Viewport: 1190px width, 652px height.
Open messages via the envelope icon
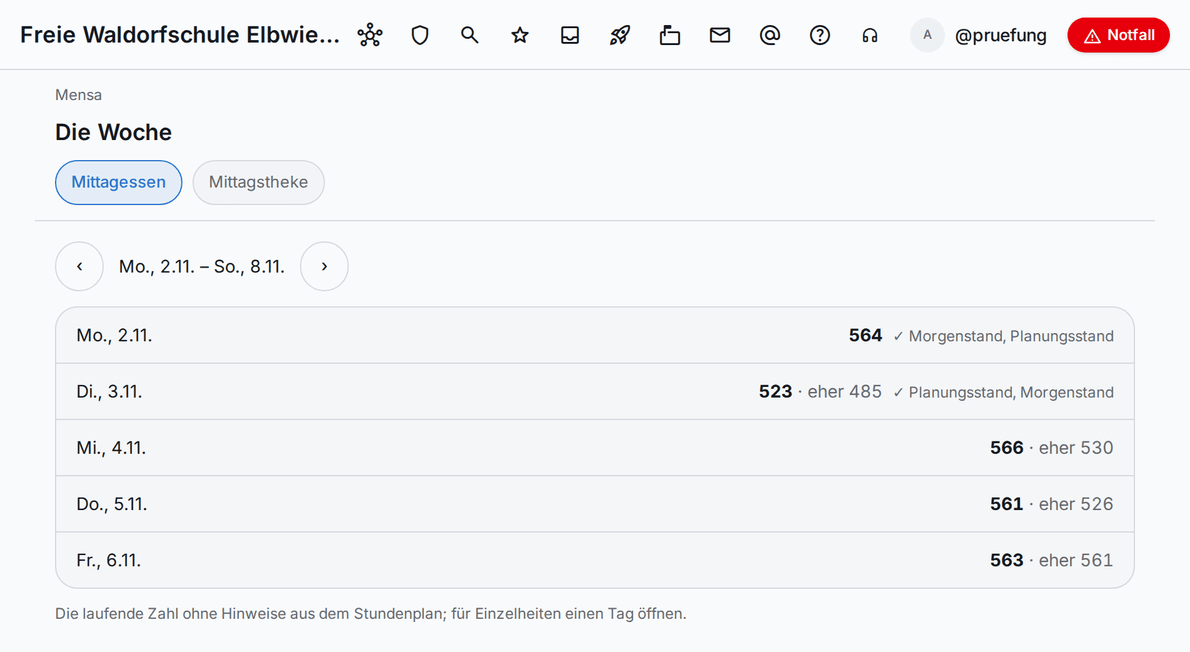click(x=720, y=35)
